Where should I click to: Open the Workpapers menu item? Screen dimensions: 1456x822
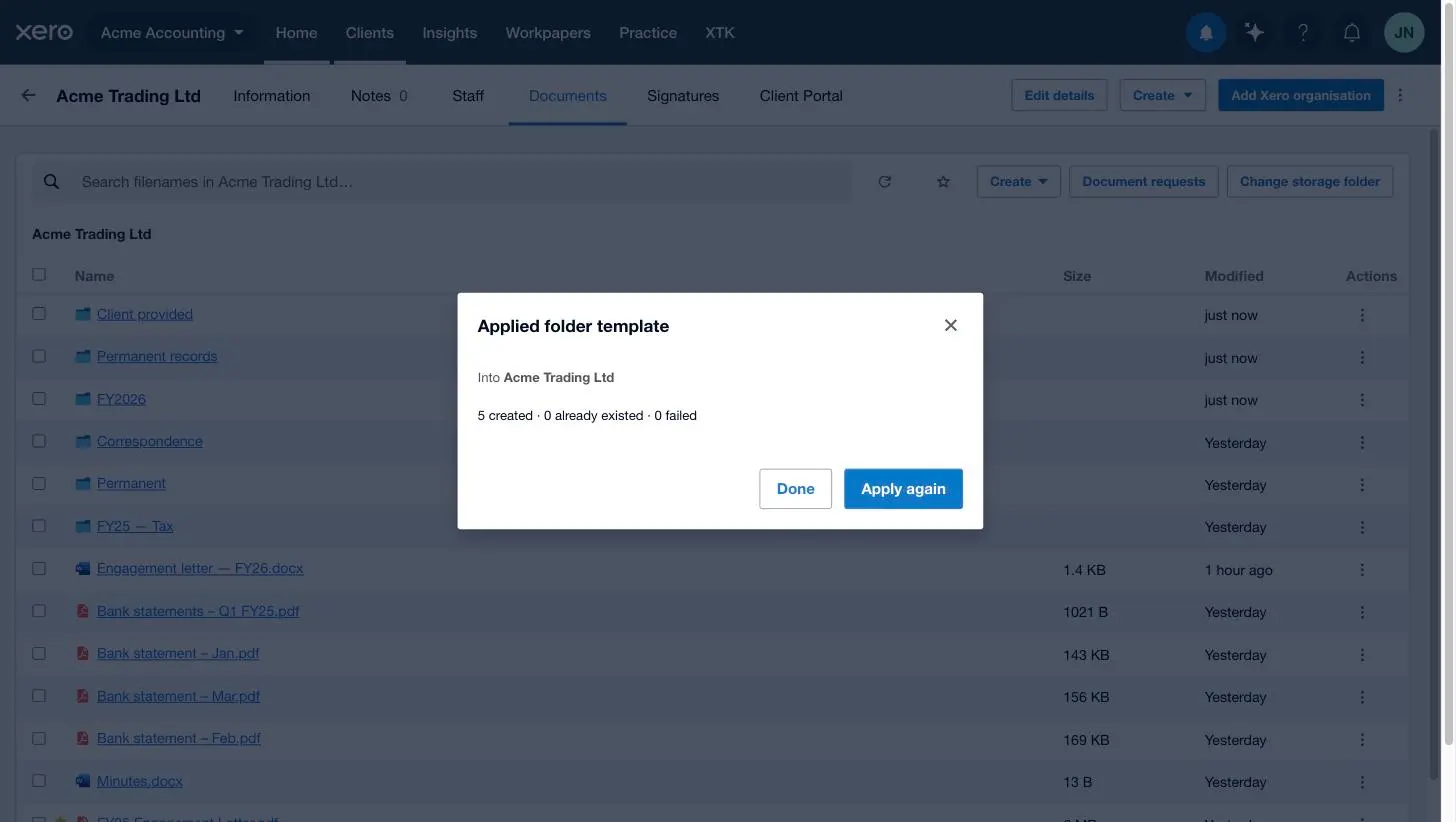pyautogui.click(x=548, y=33)
